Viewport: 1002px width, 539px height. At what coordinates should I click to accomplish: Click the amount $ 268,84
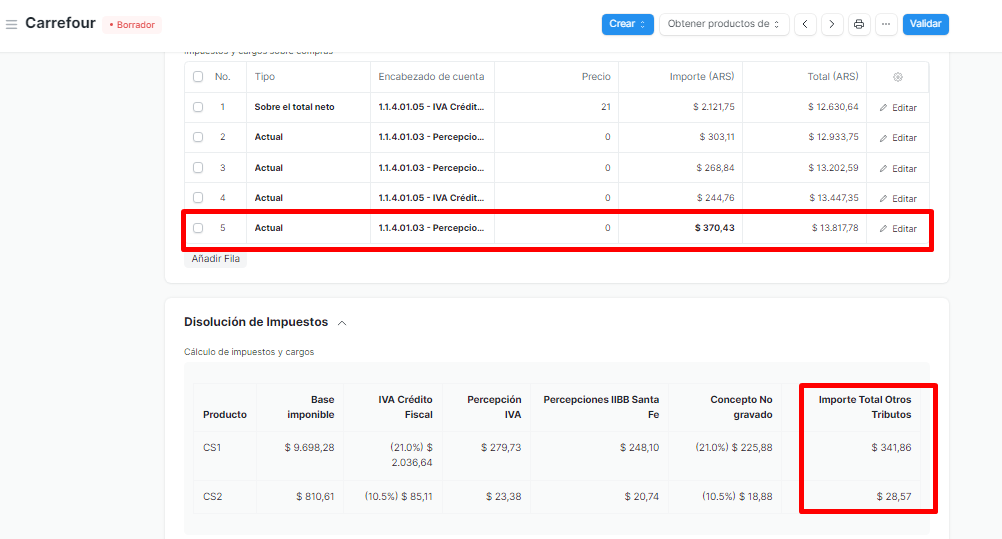click(x=715, y=168)
